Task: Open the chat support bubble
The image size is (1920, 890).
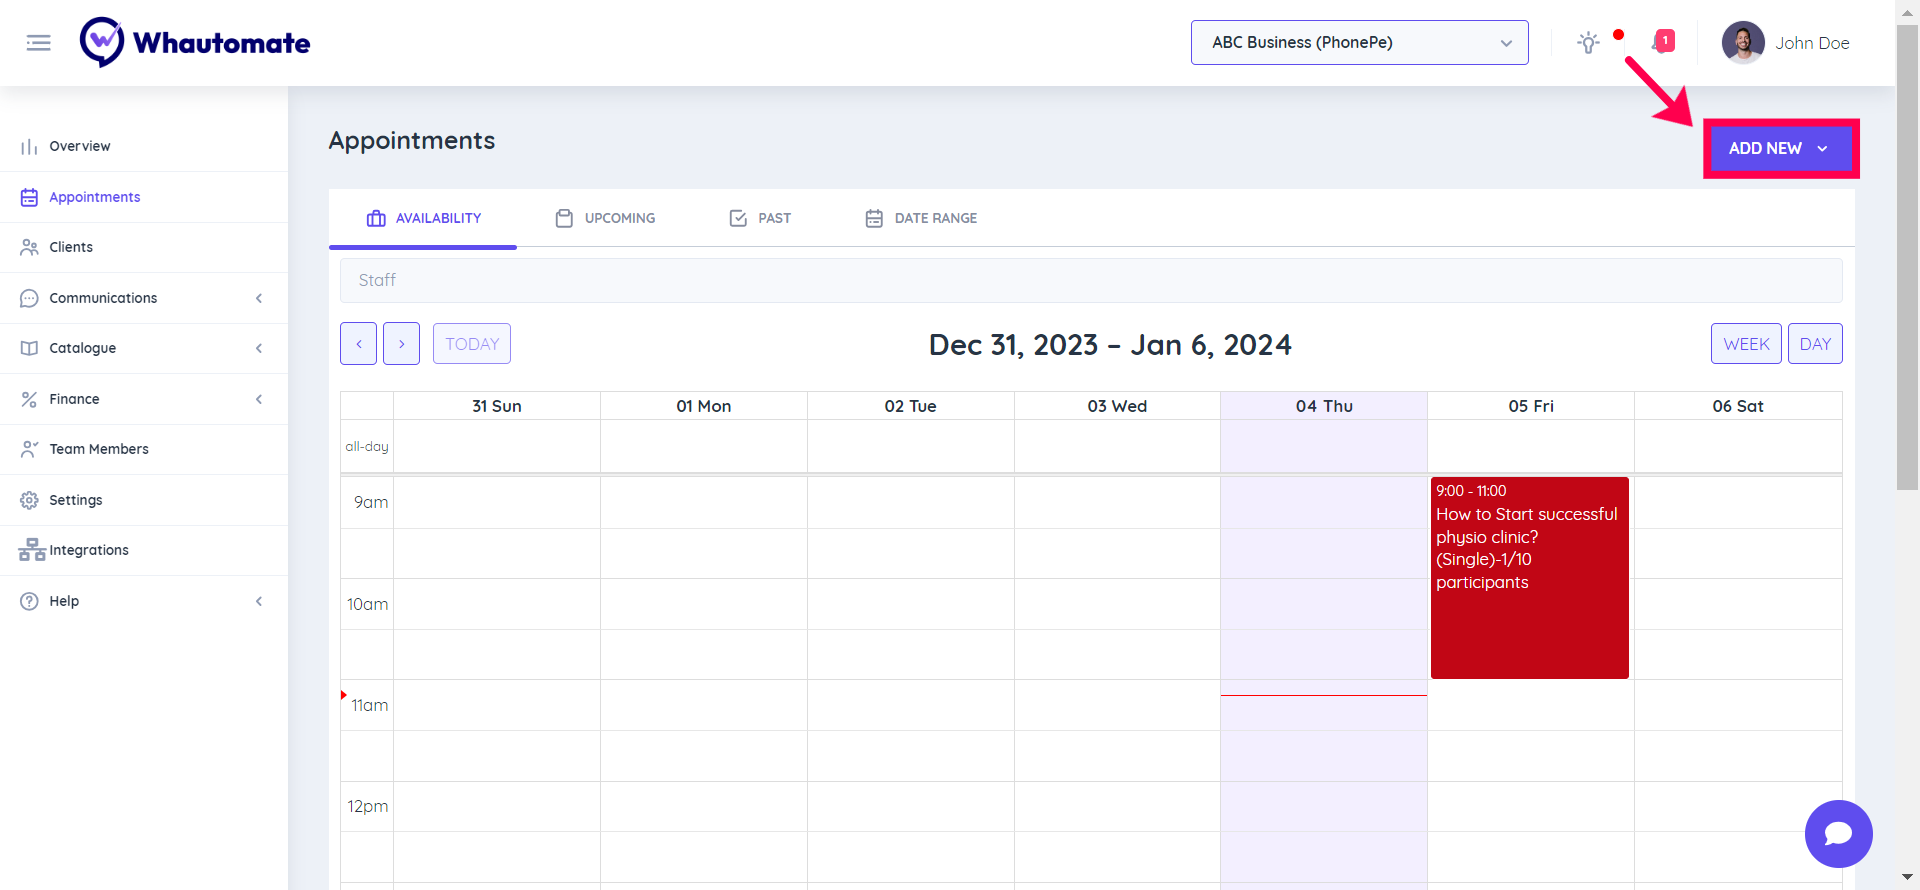Action: pyautogui.click(x=1838, y=834)
